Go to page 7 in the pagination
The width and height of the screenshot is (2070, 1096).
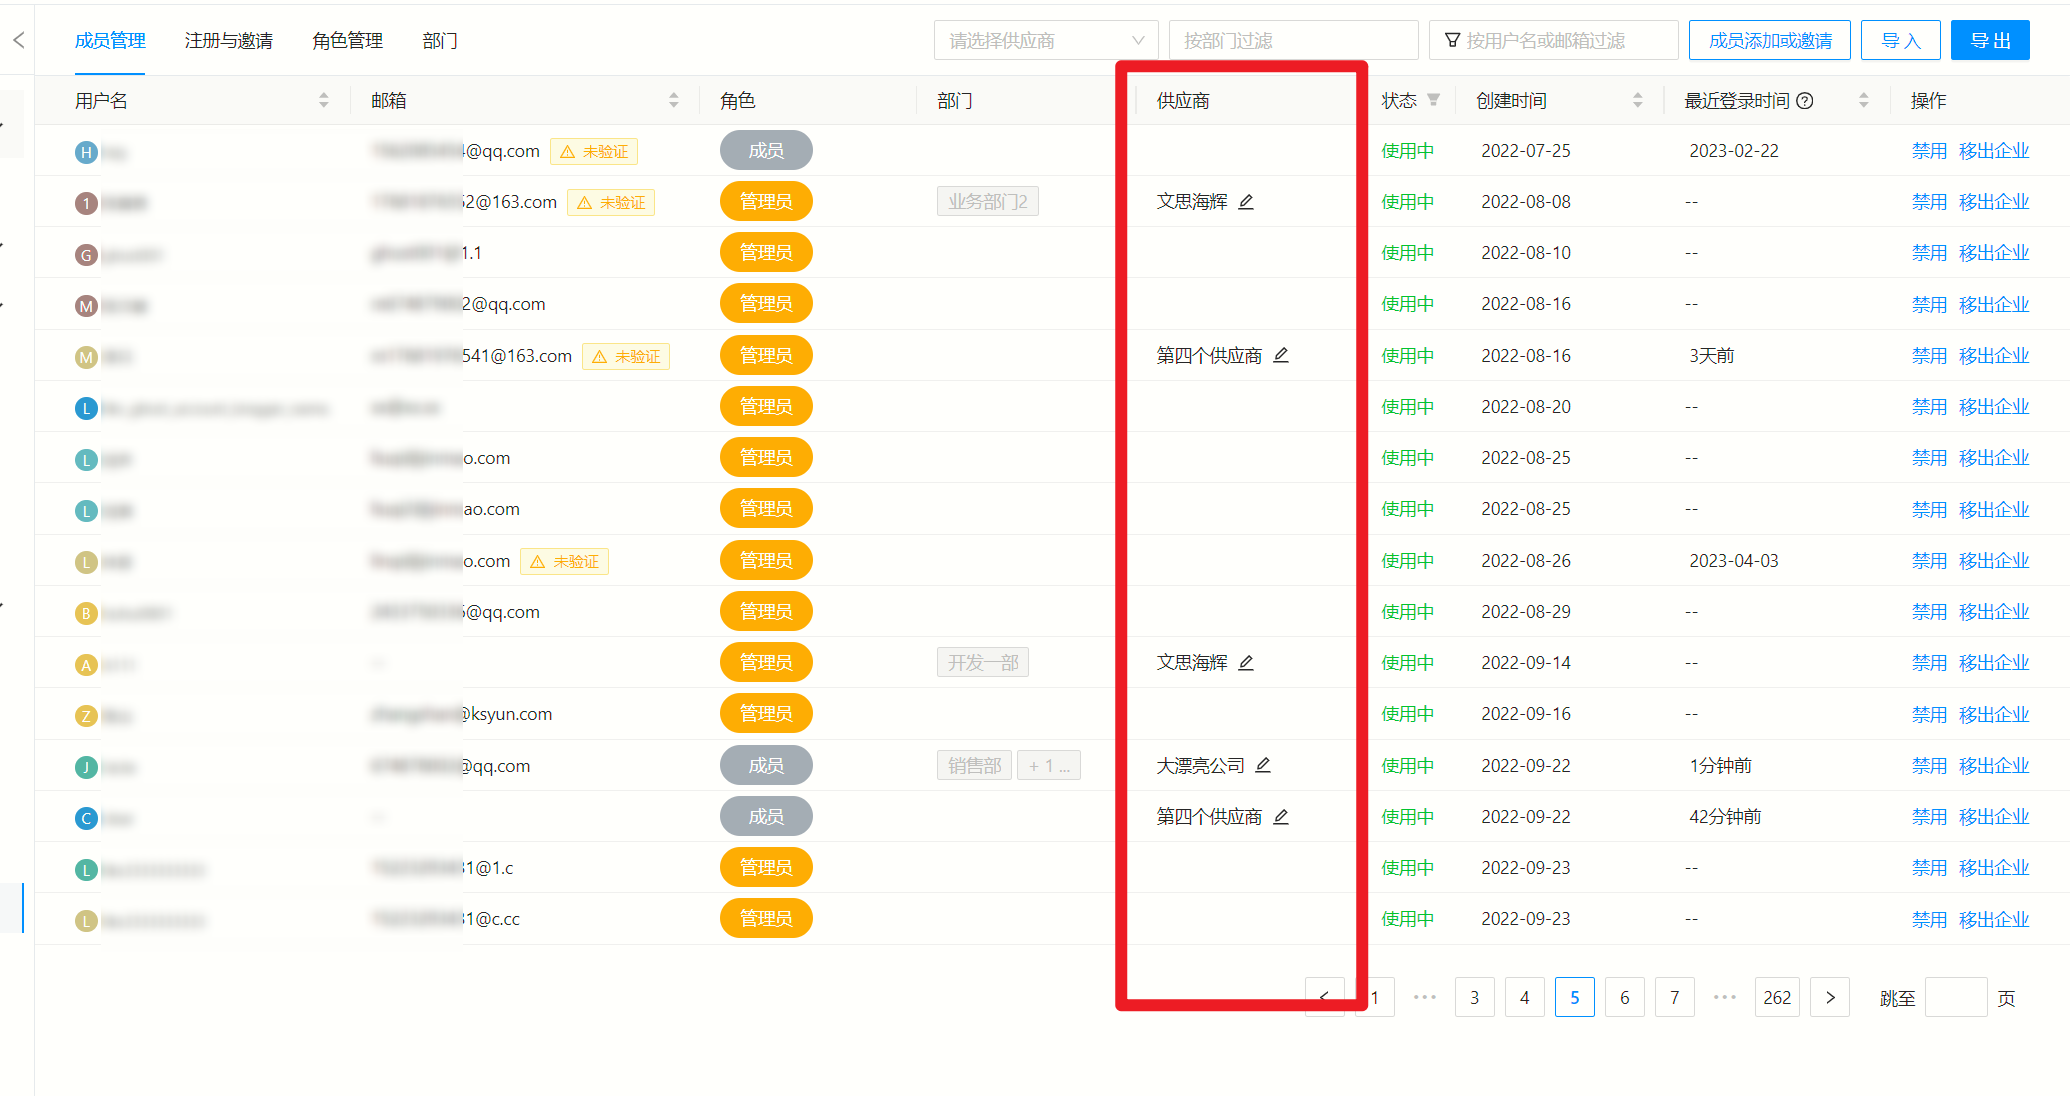1674,997
